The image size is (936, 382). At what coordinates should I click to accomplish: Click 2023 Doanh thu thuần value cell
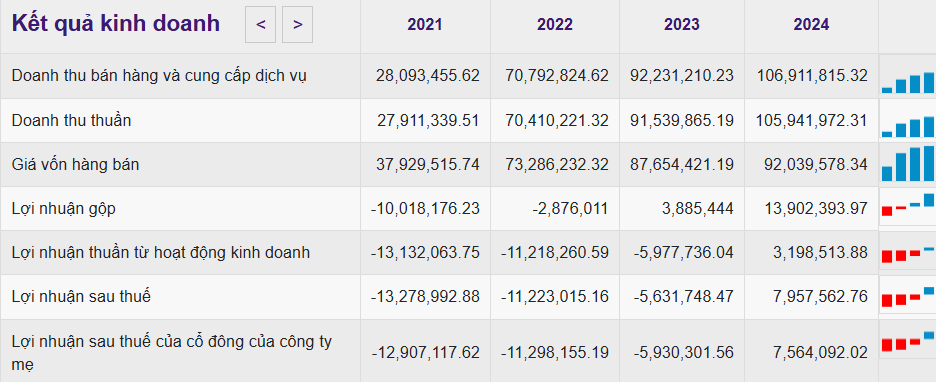[682, 121]
